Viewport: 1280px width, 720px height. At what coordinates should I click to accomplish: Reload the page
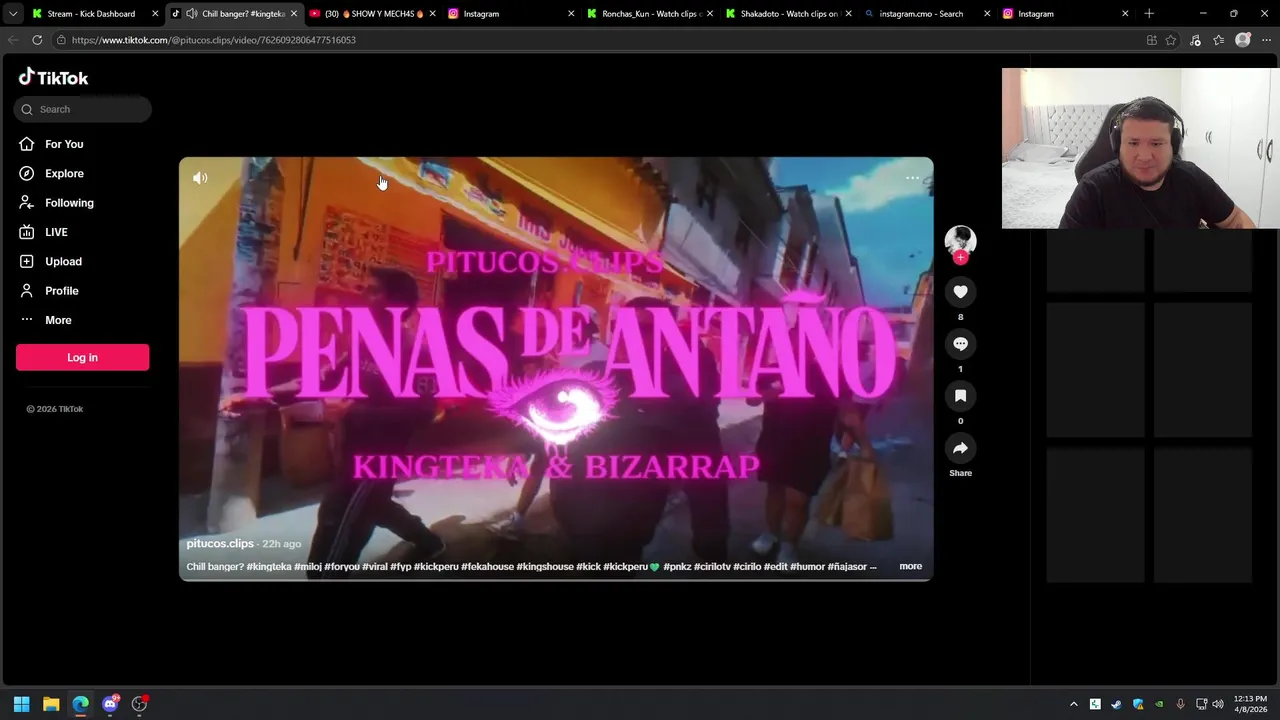(37, 40)
